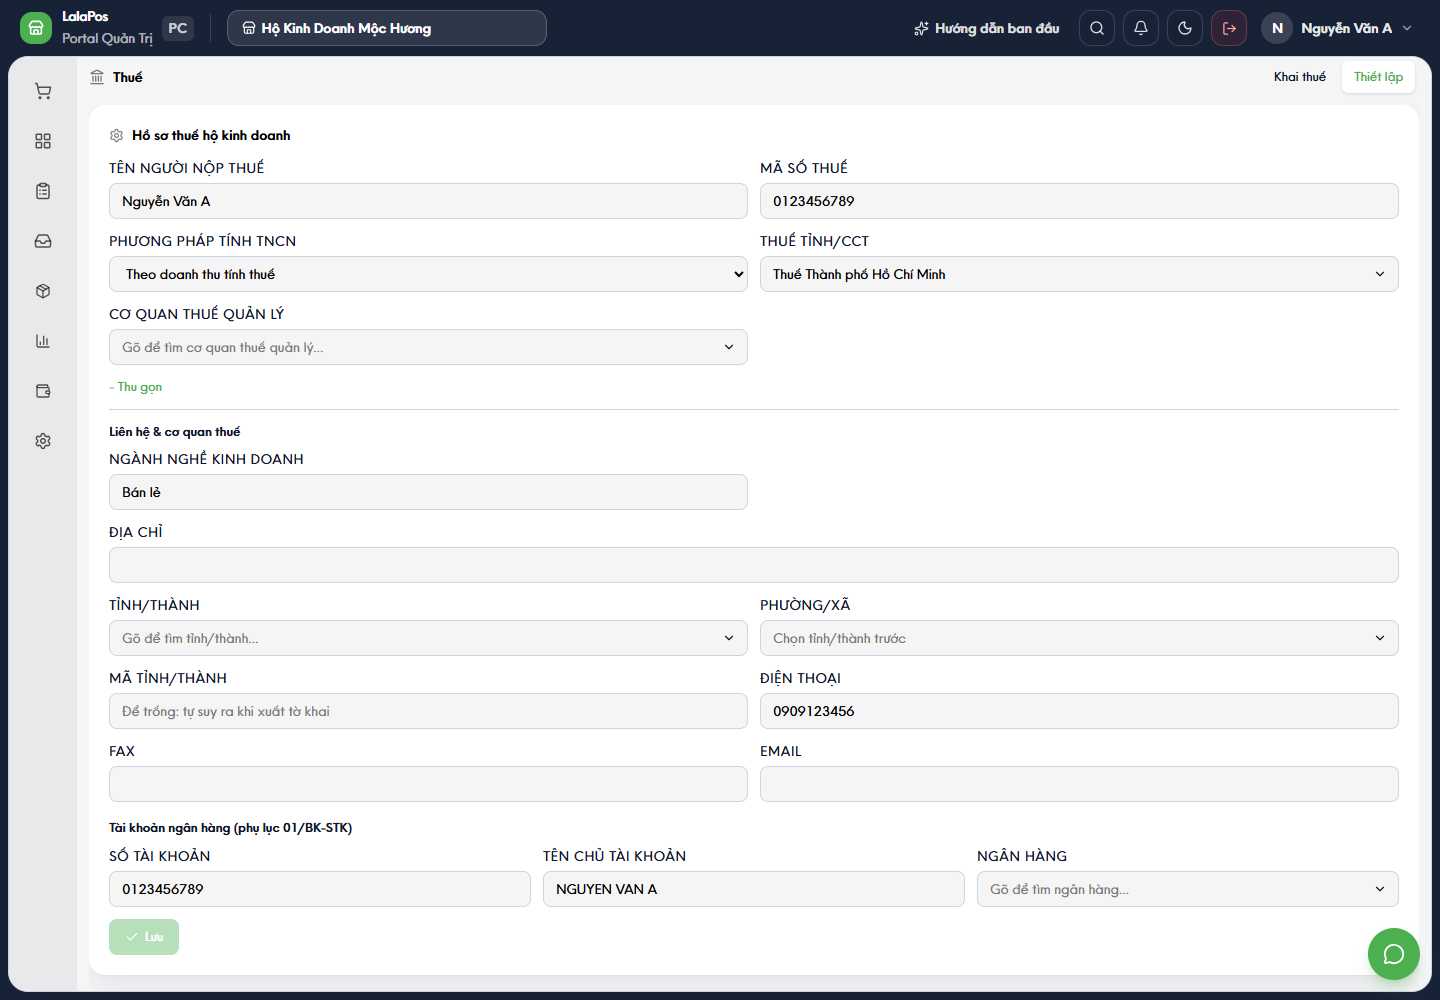Screen dimensions: 1440x1000
Task: Click the Tên người nộp thuế field
Action: (428, 201)
